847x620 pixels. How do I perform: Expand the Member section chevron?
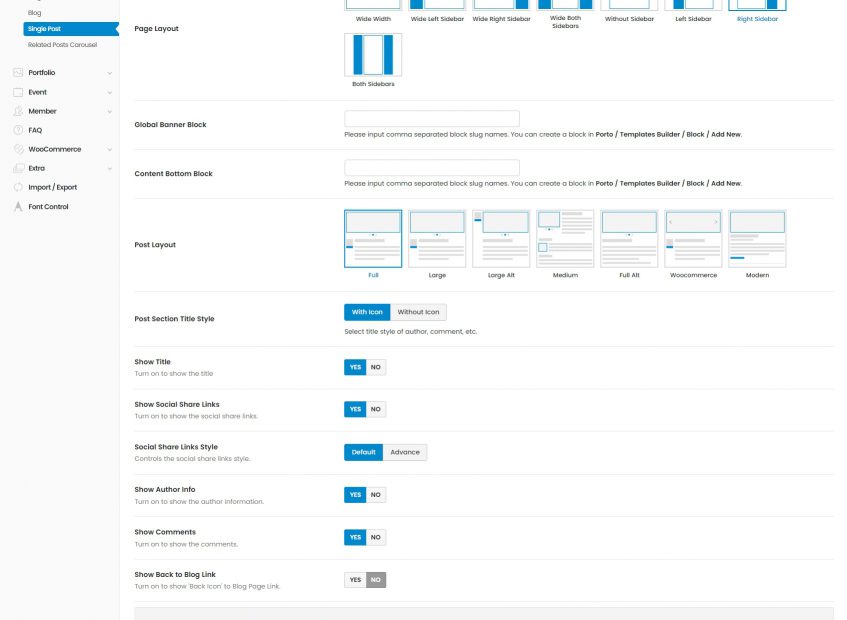point(109,111)
